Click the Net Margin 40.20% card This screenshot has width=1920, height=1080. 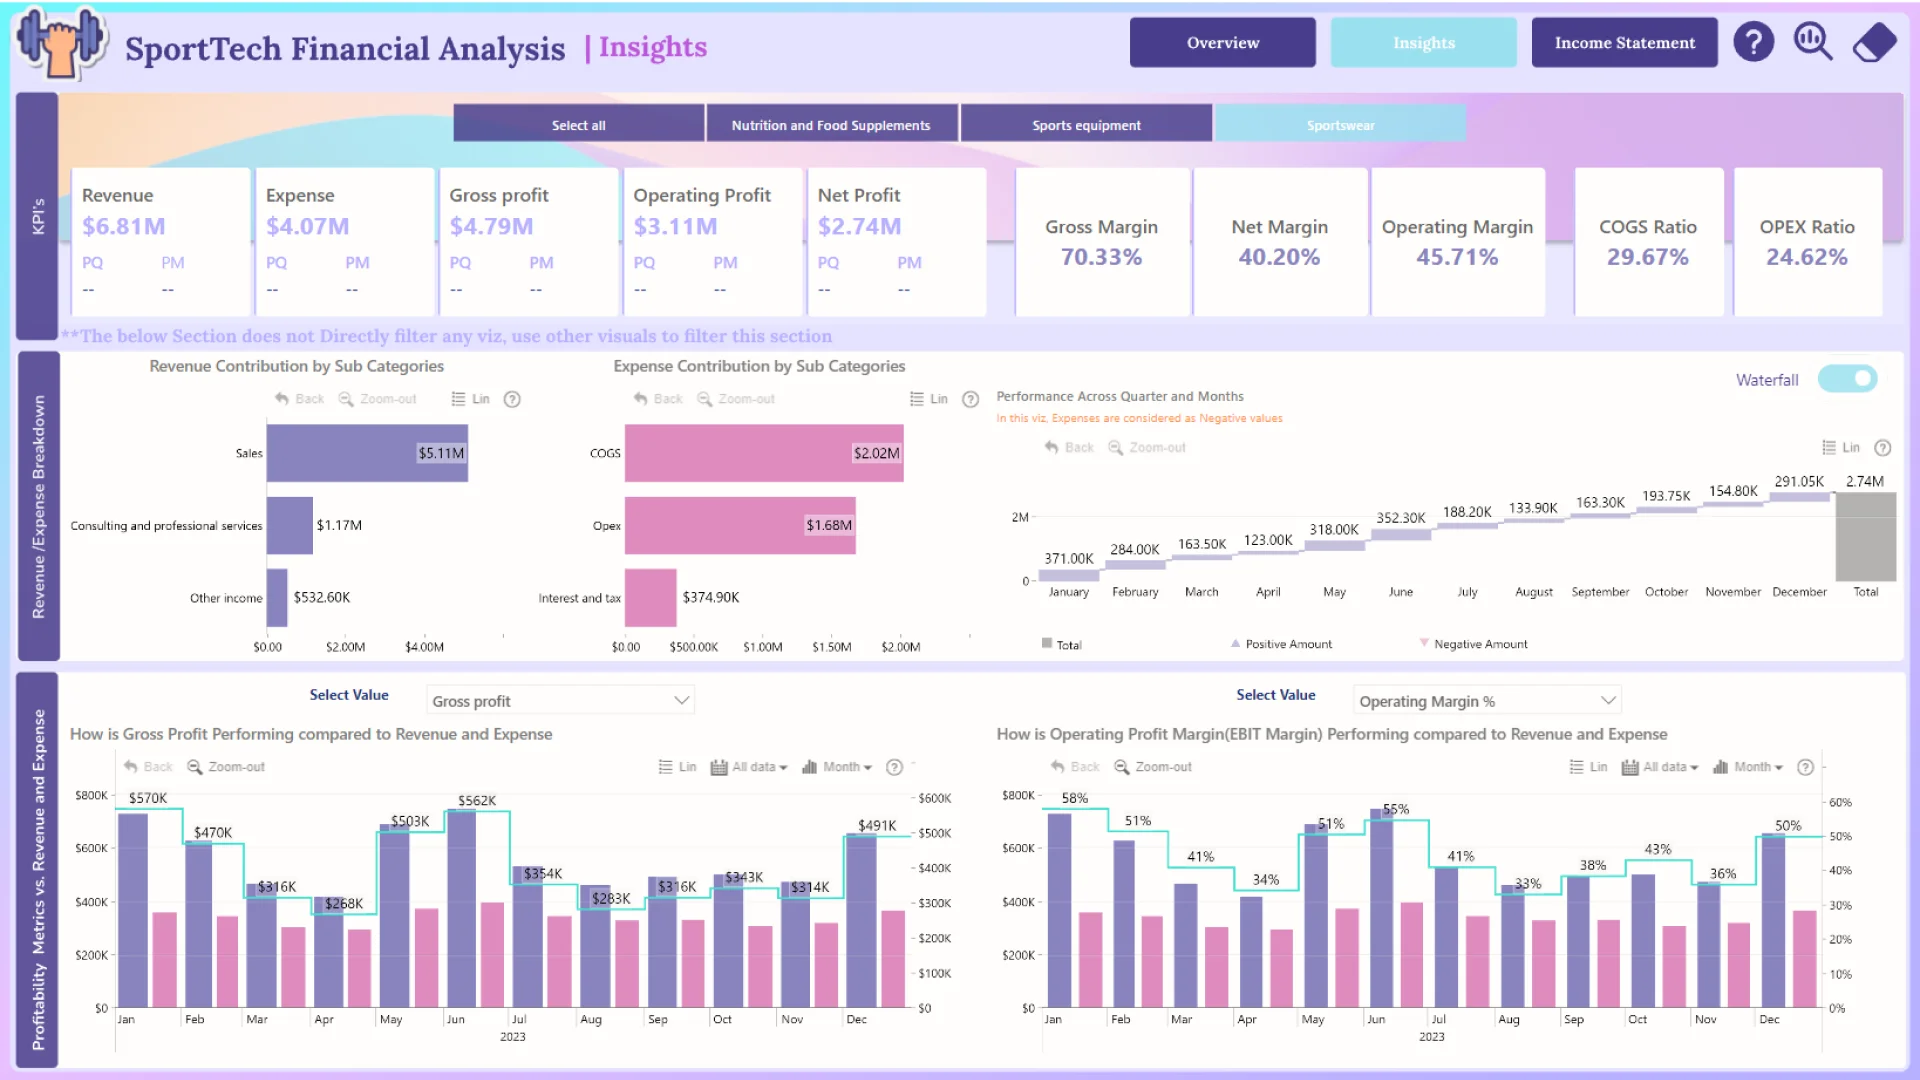click(x=1280, y=242)
